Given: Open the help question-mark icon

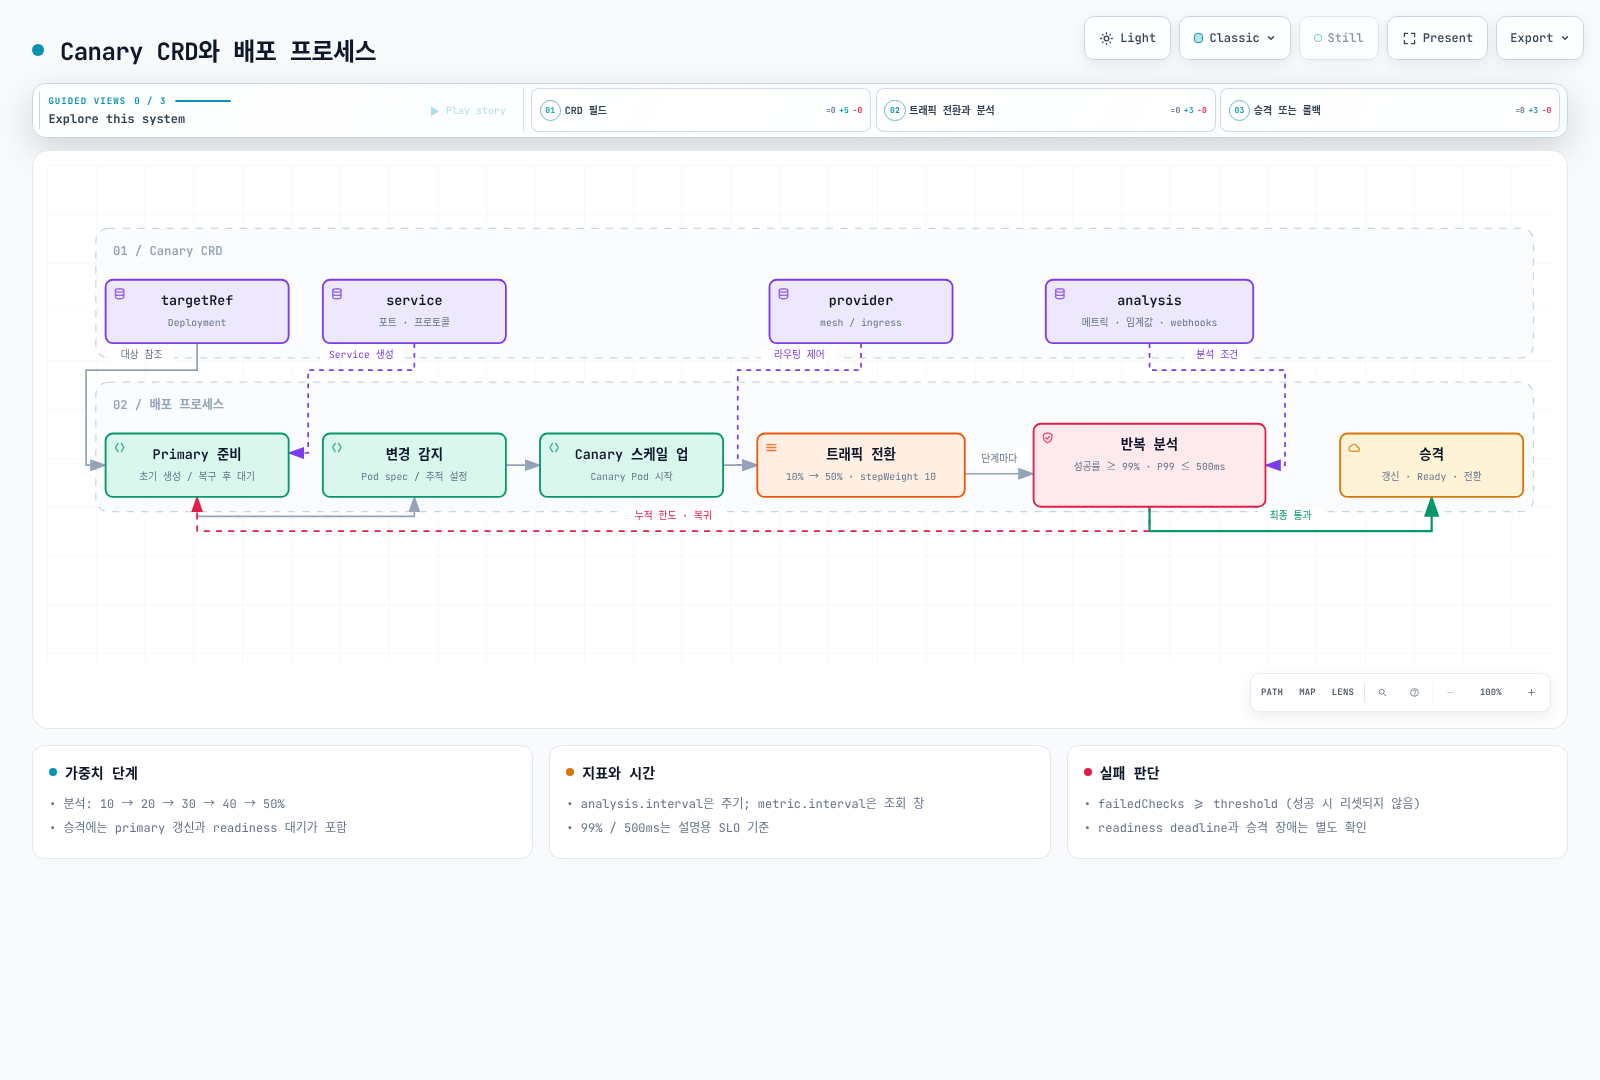Looking at the screenshot, I should tap(1414, 692).
